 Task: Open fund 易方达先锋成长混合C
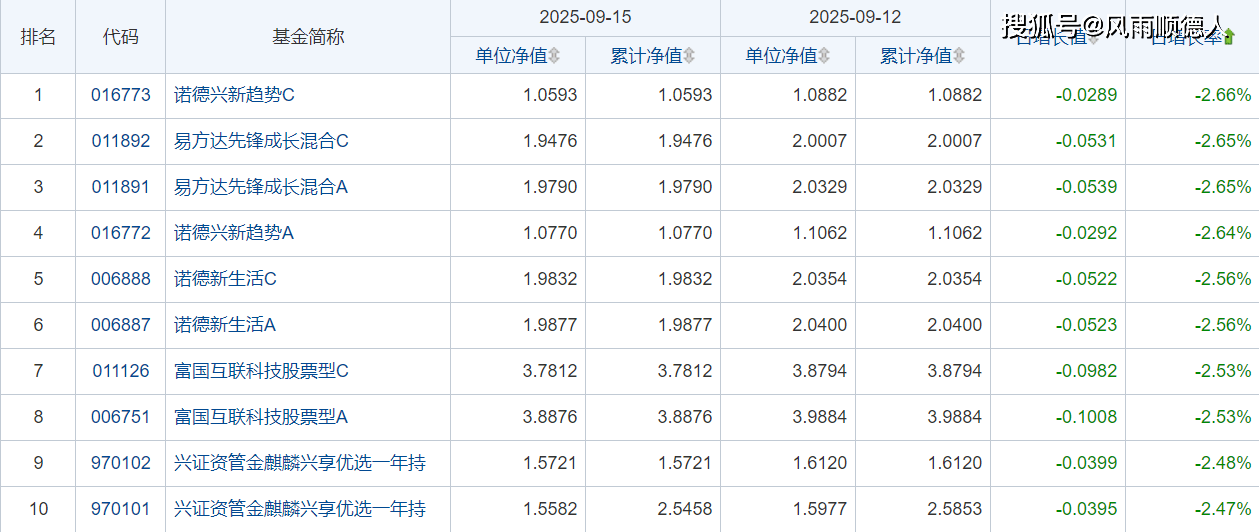[x=261, y=141]
